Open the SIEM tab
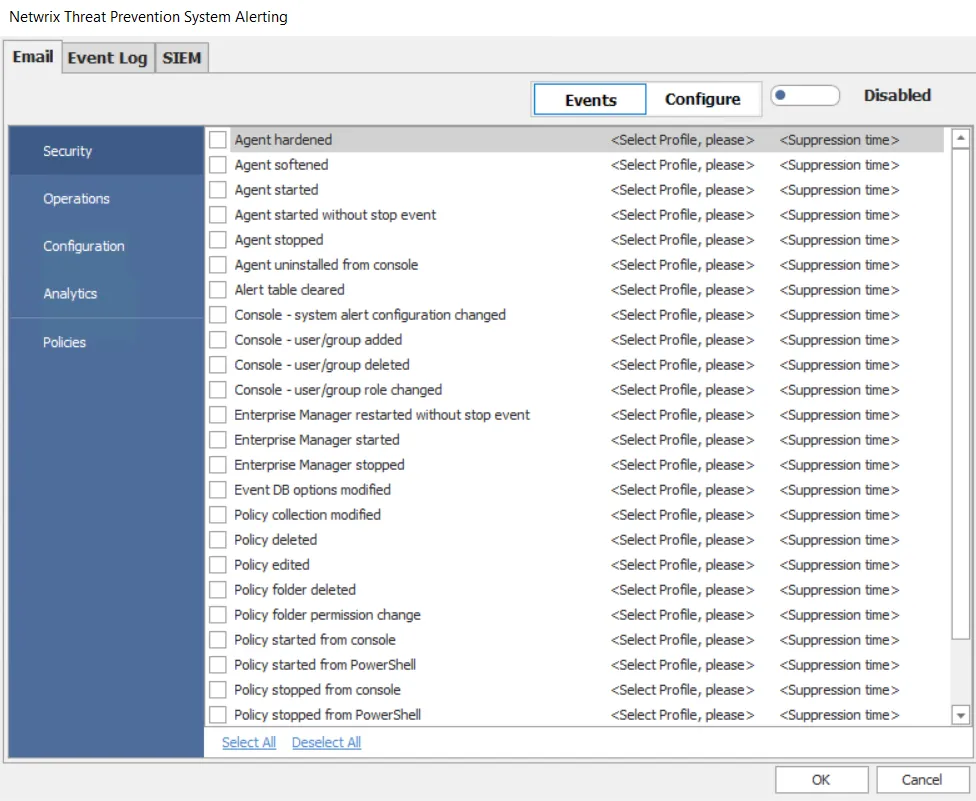976x801 pixels. [181, 58]
